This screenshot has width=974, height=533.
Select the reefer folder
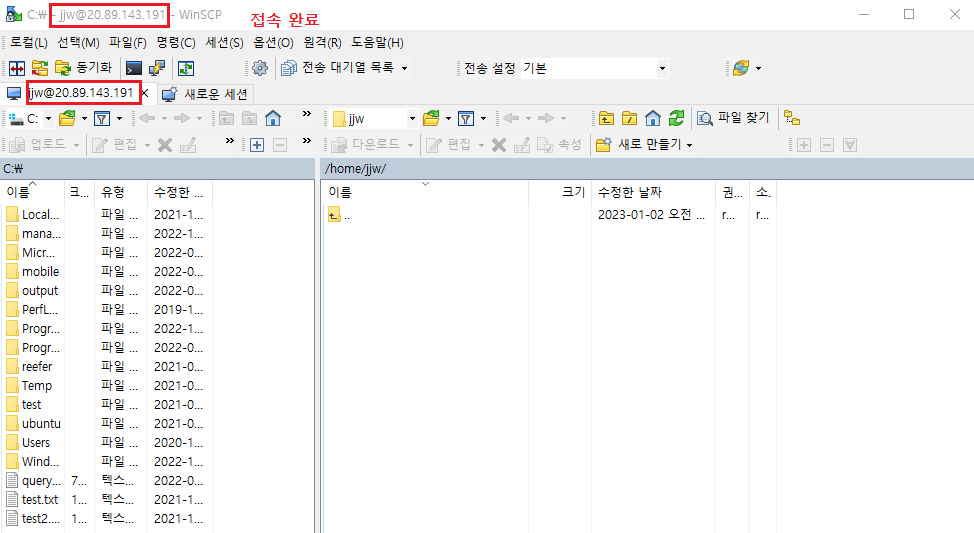tap(29, 367)
